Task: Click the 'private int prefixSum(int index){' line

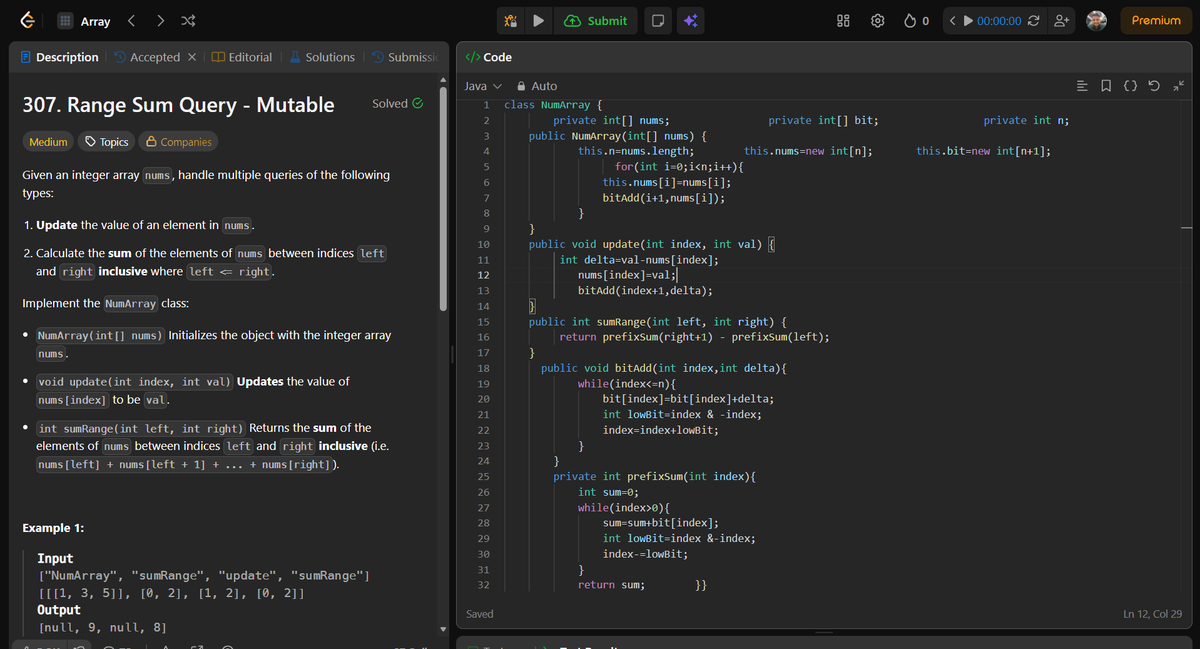Action: (654, 477)
